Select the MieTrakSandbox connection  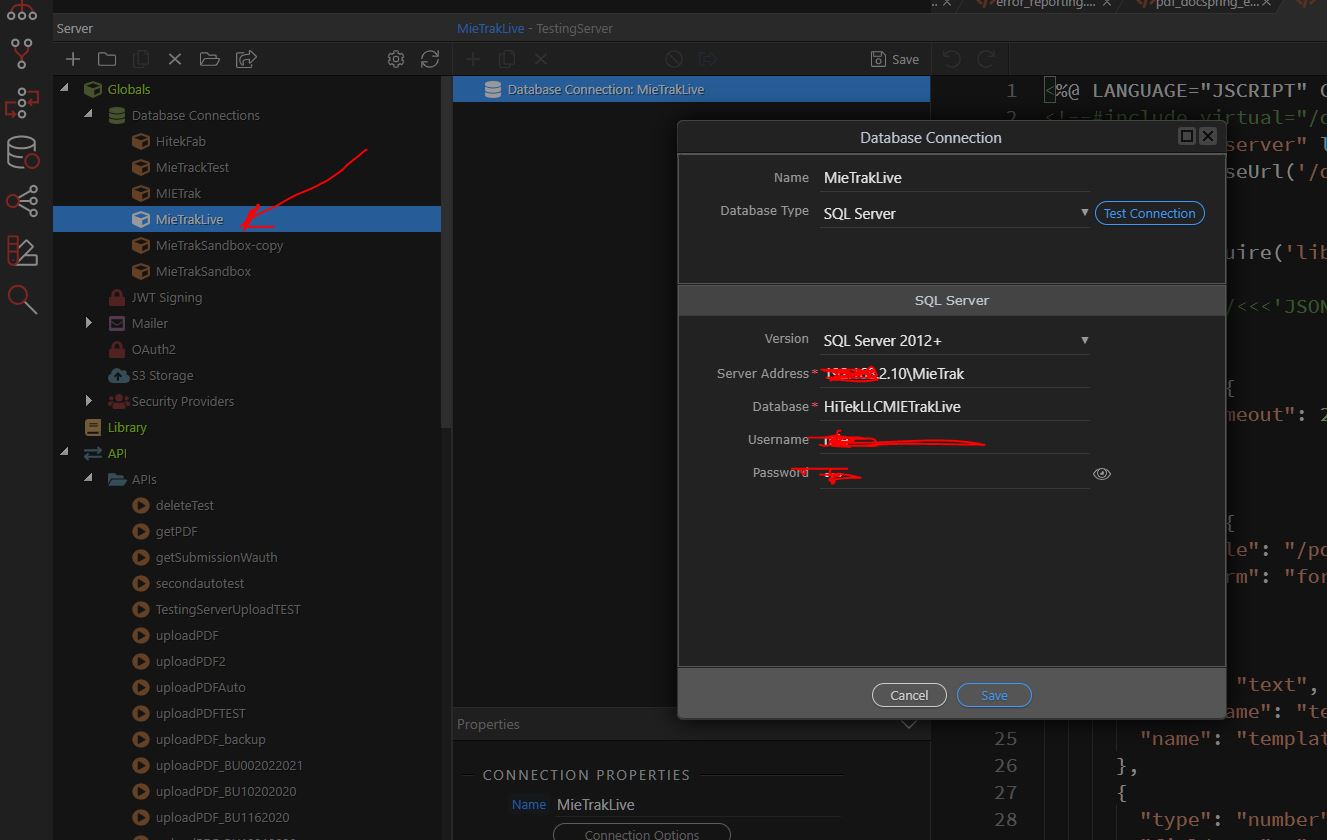click(203, 271)
